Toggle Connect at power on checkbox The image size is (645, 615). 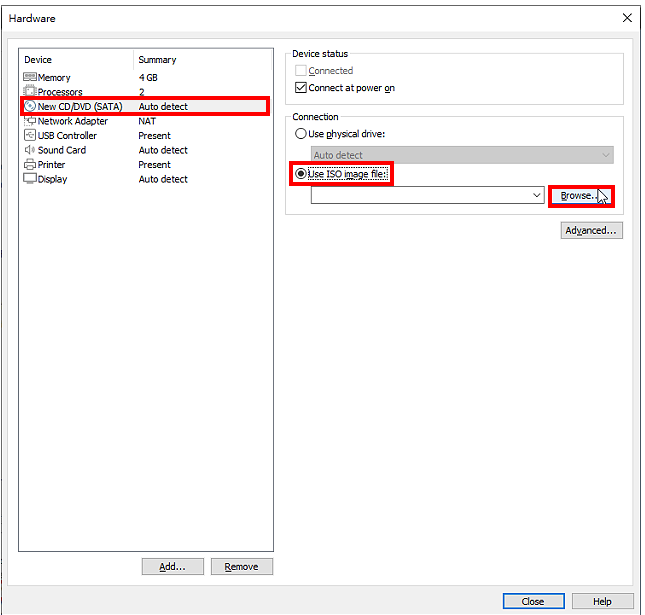tap(301, 88)
